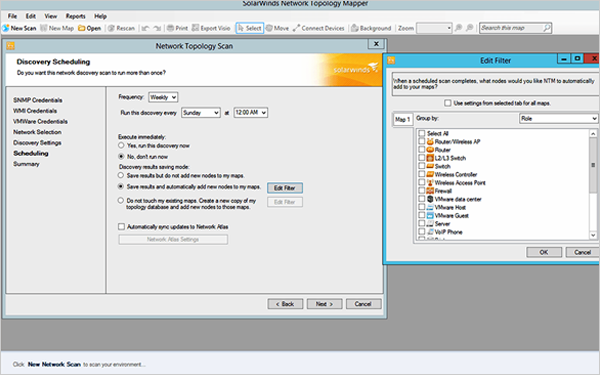
Task: Cancel the Network Topology Scan wizard
Action: coord(363,304)
